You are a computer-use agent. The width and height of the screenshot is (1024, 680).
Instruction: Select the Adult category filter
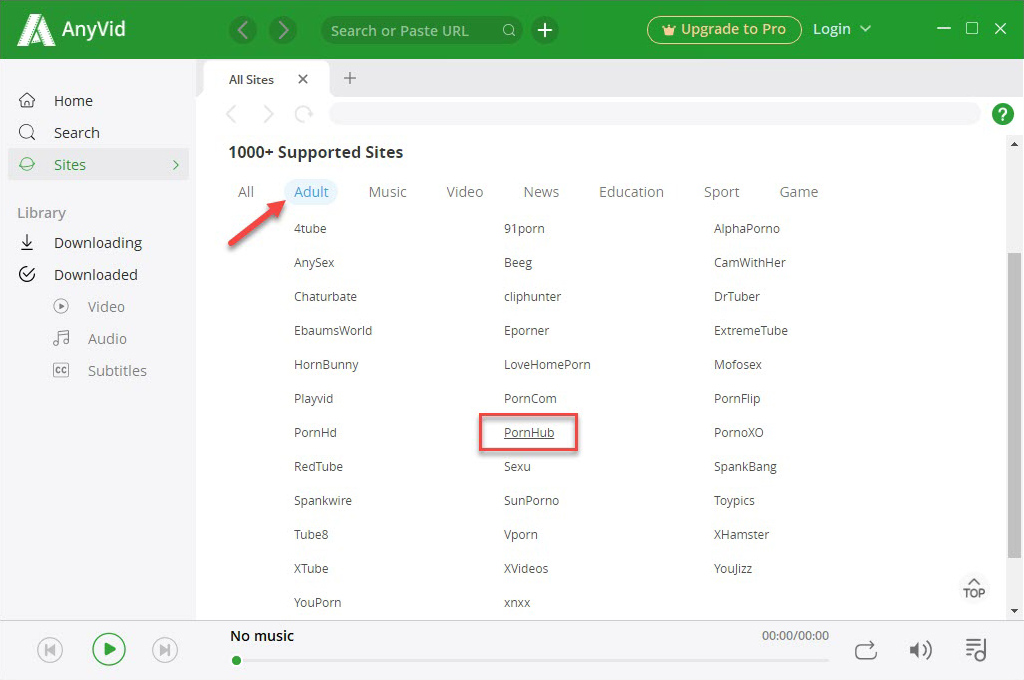tap(311, 192)
